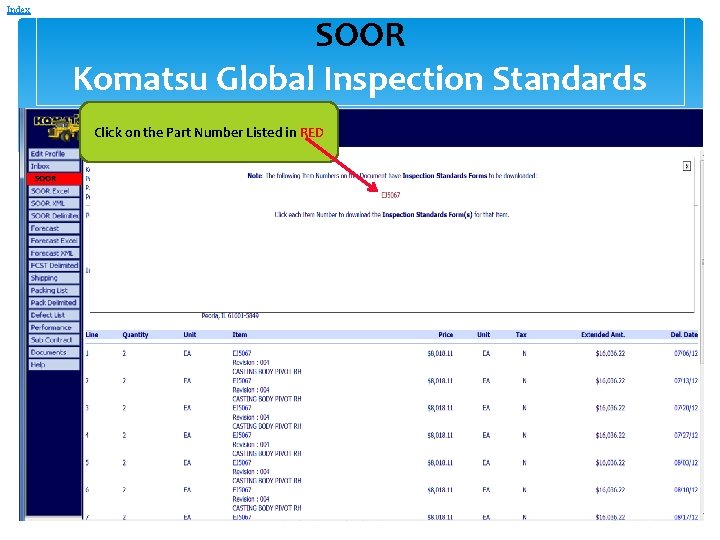720x540 pixels.
Task: Click the Item column header
Action: point(240,335)
